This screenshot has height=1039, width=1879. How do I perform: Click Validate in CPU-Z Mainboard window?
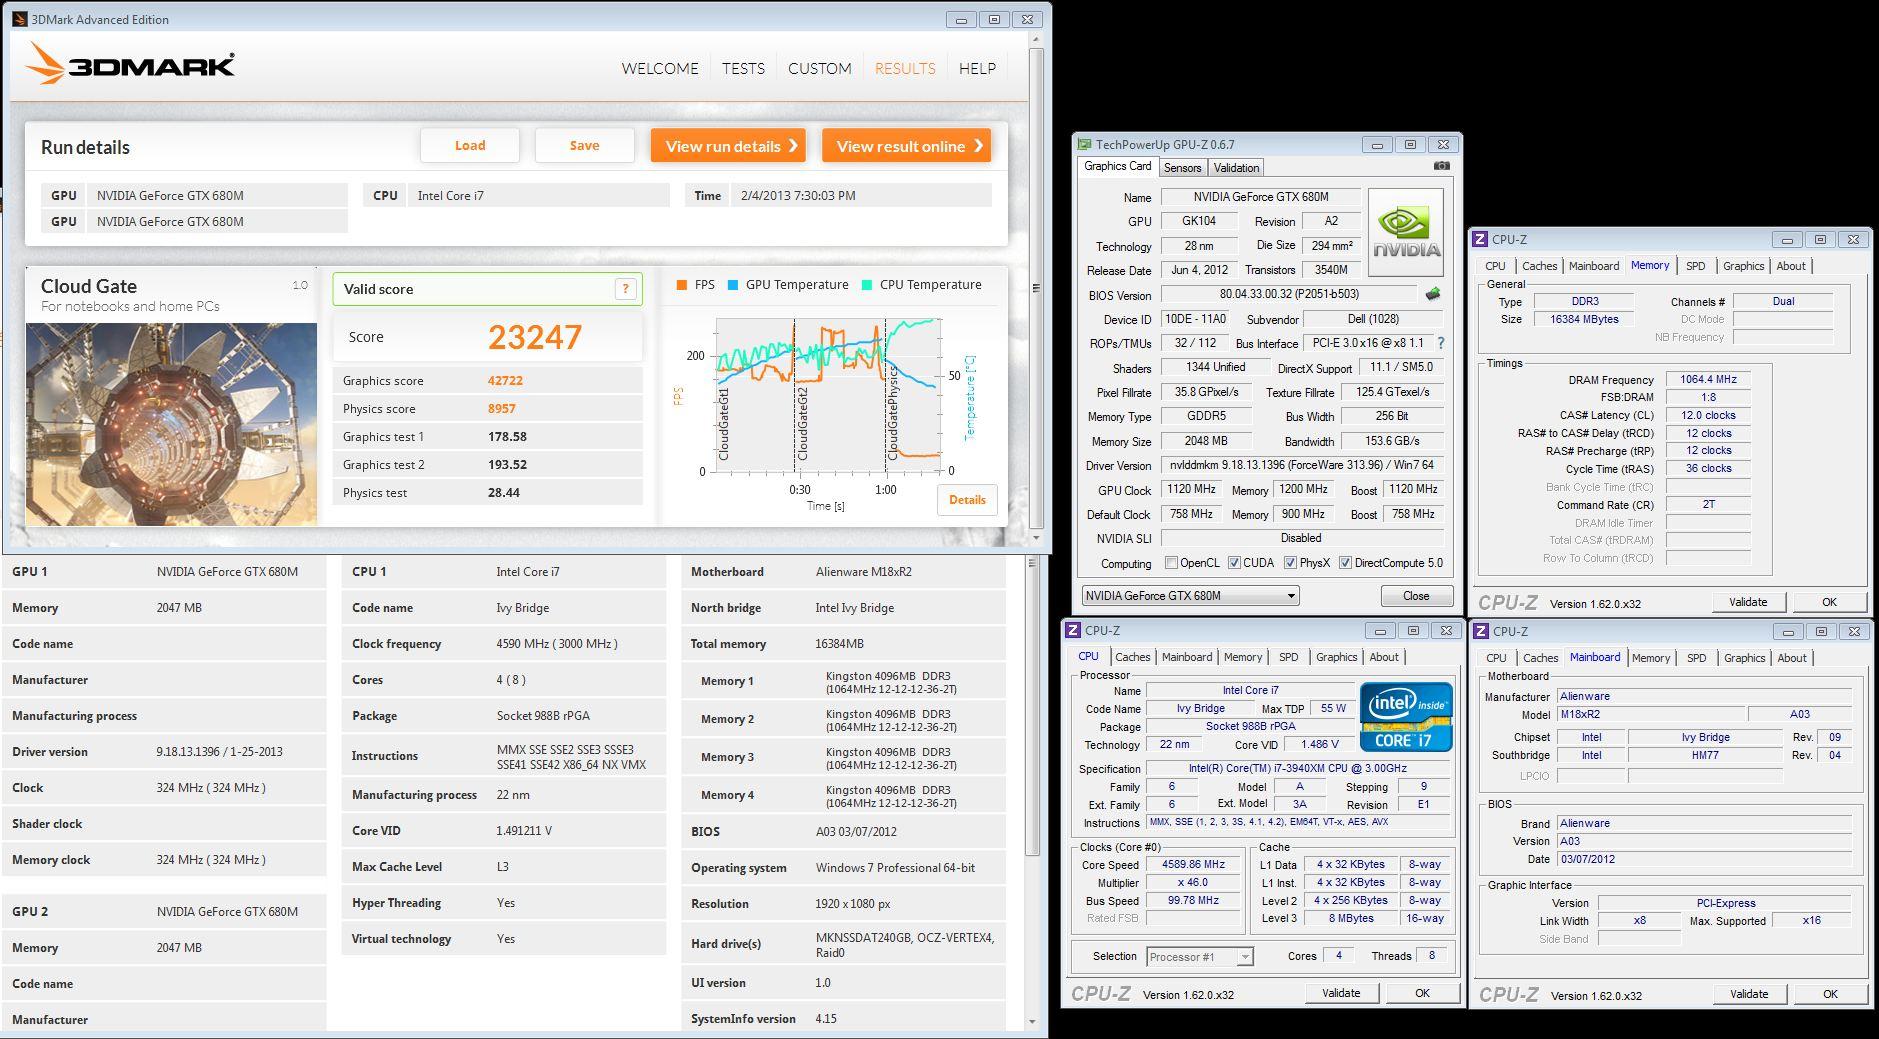click(1748, 994)
